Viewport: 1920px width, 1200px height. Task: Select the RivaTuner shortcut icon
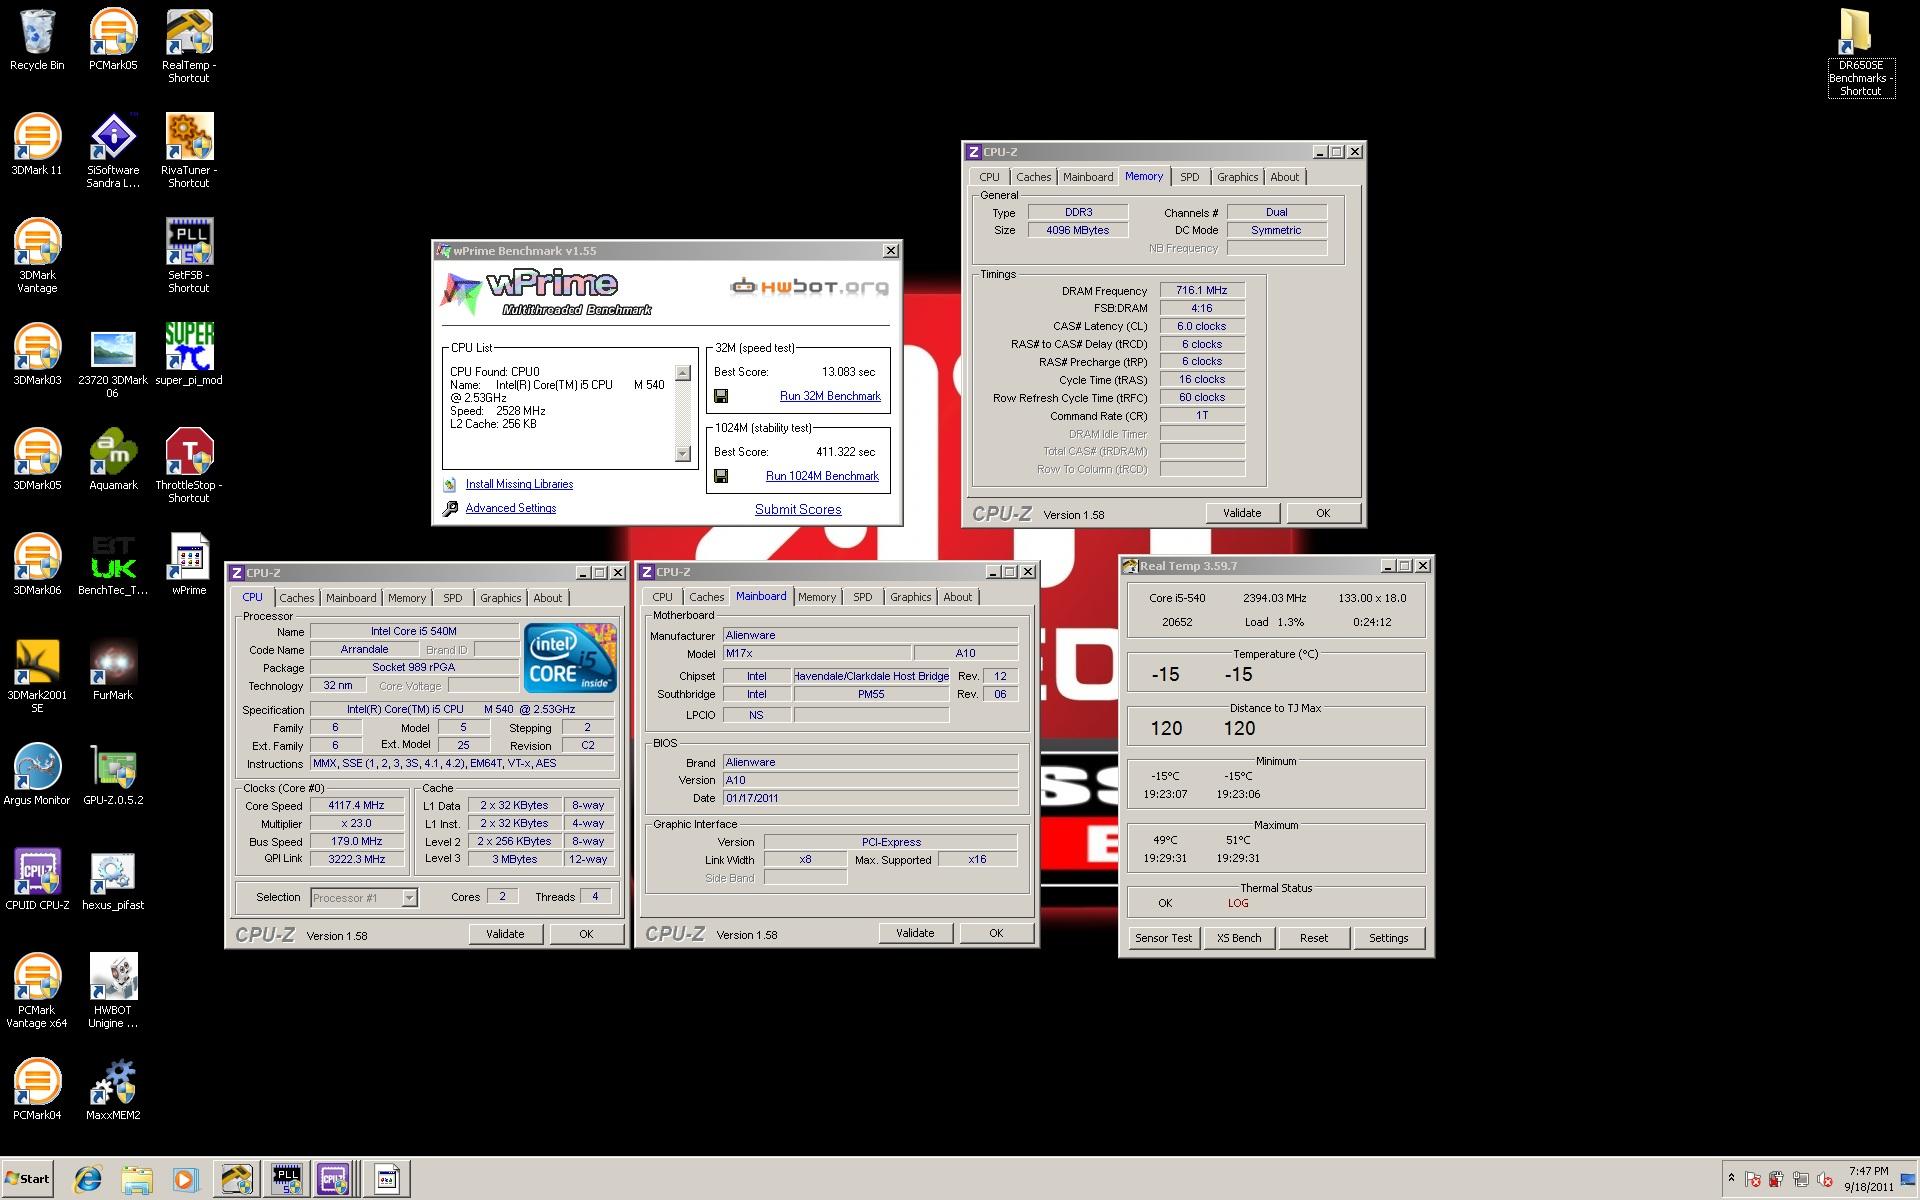(x=189, y=151)
